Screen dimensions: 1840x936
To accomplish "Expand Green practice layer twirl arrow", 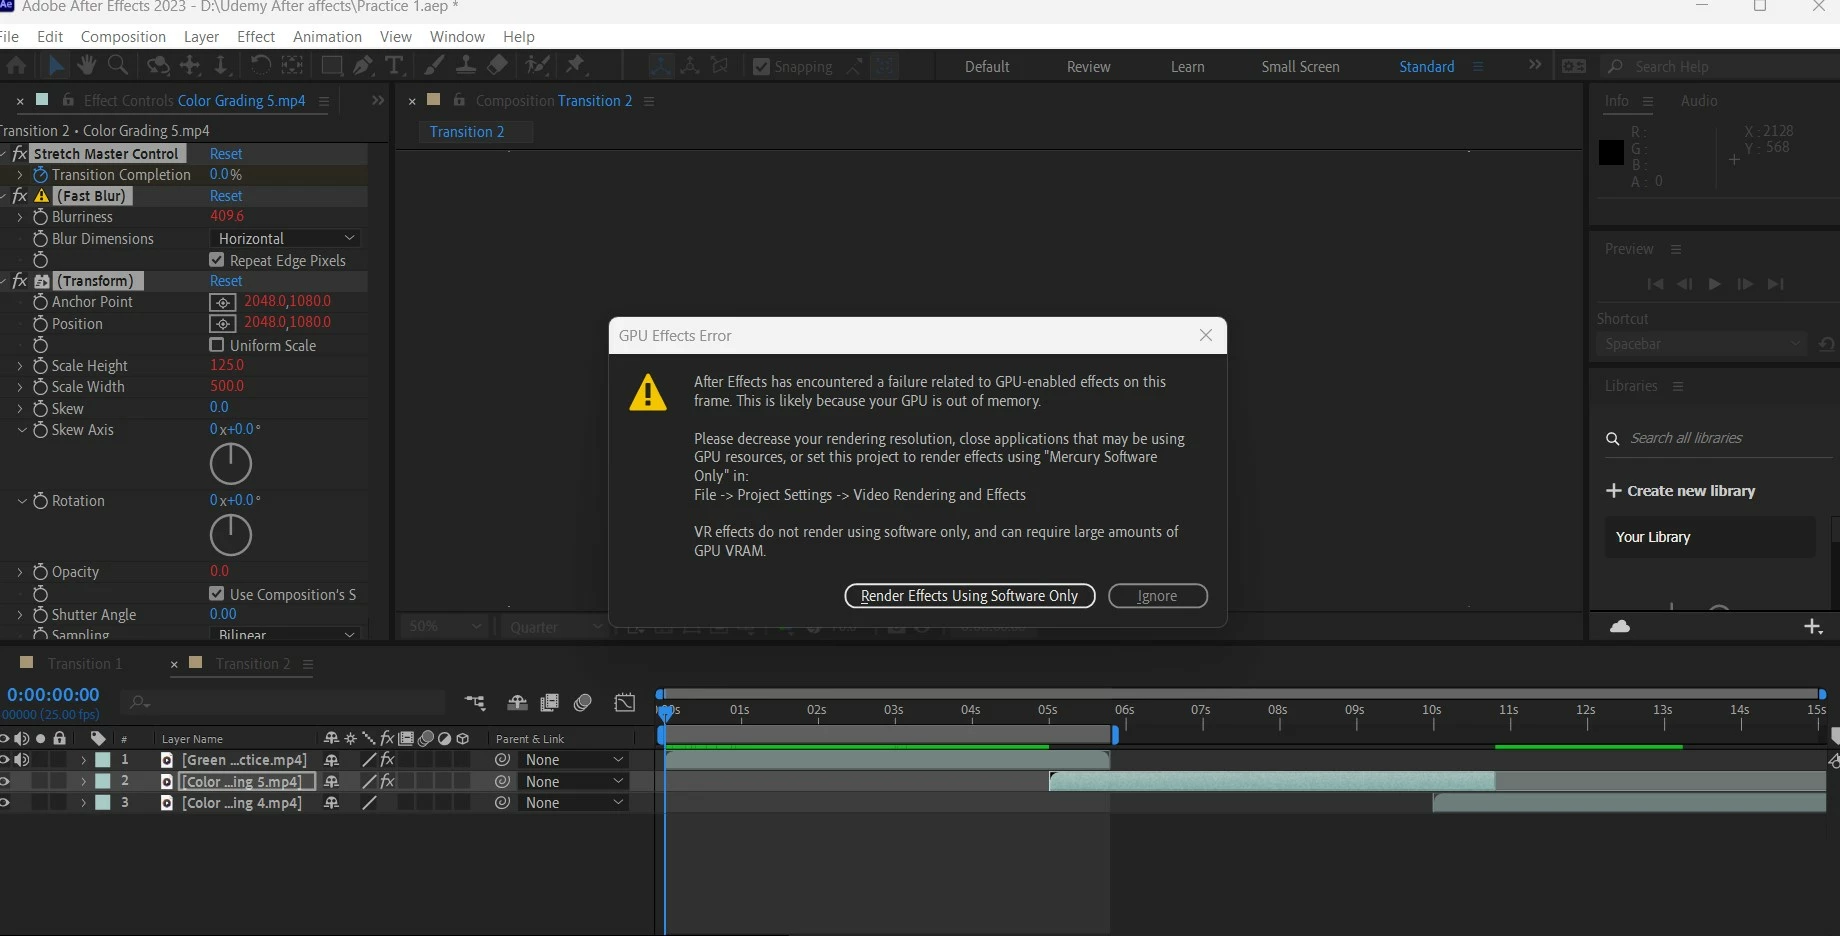I will tap(84, 760).
